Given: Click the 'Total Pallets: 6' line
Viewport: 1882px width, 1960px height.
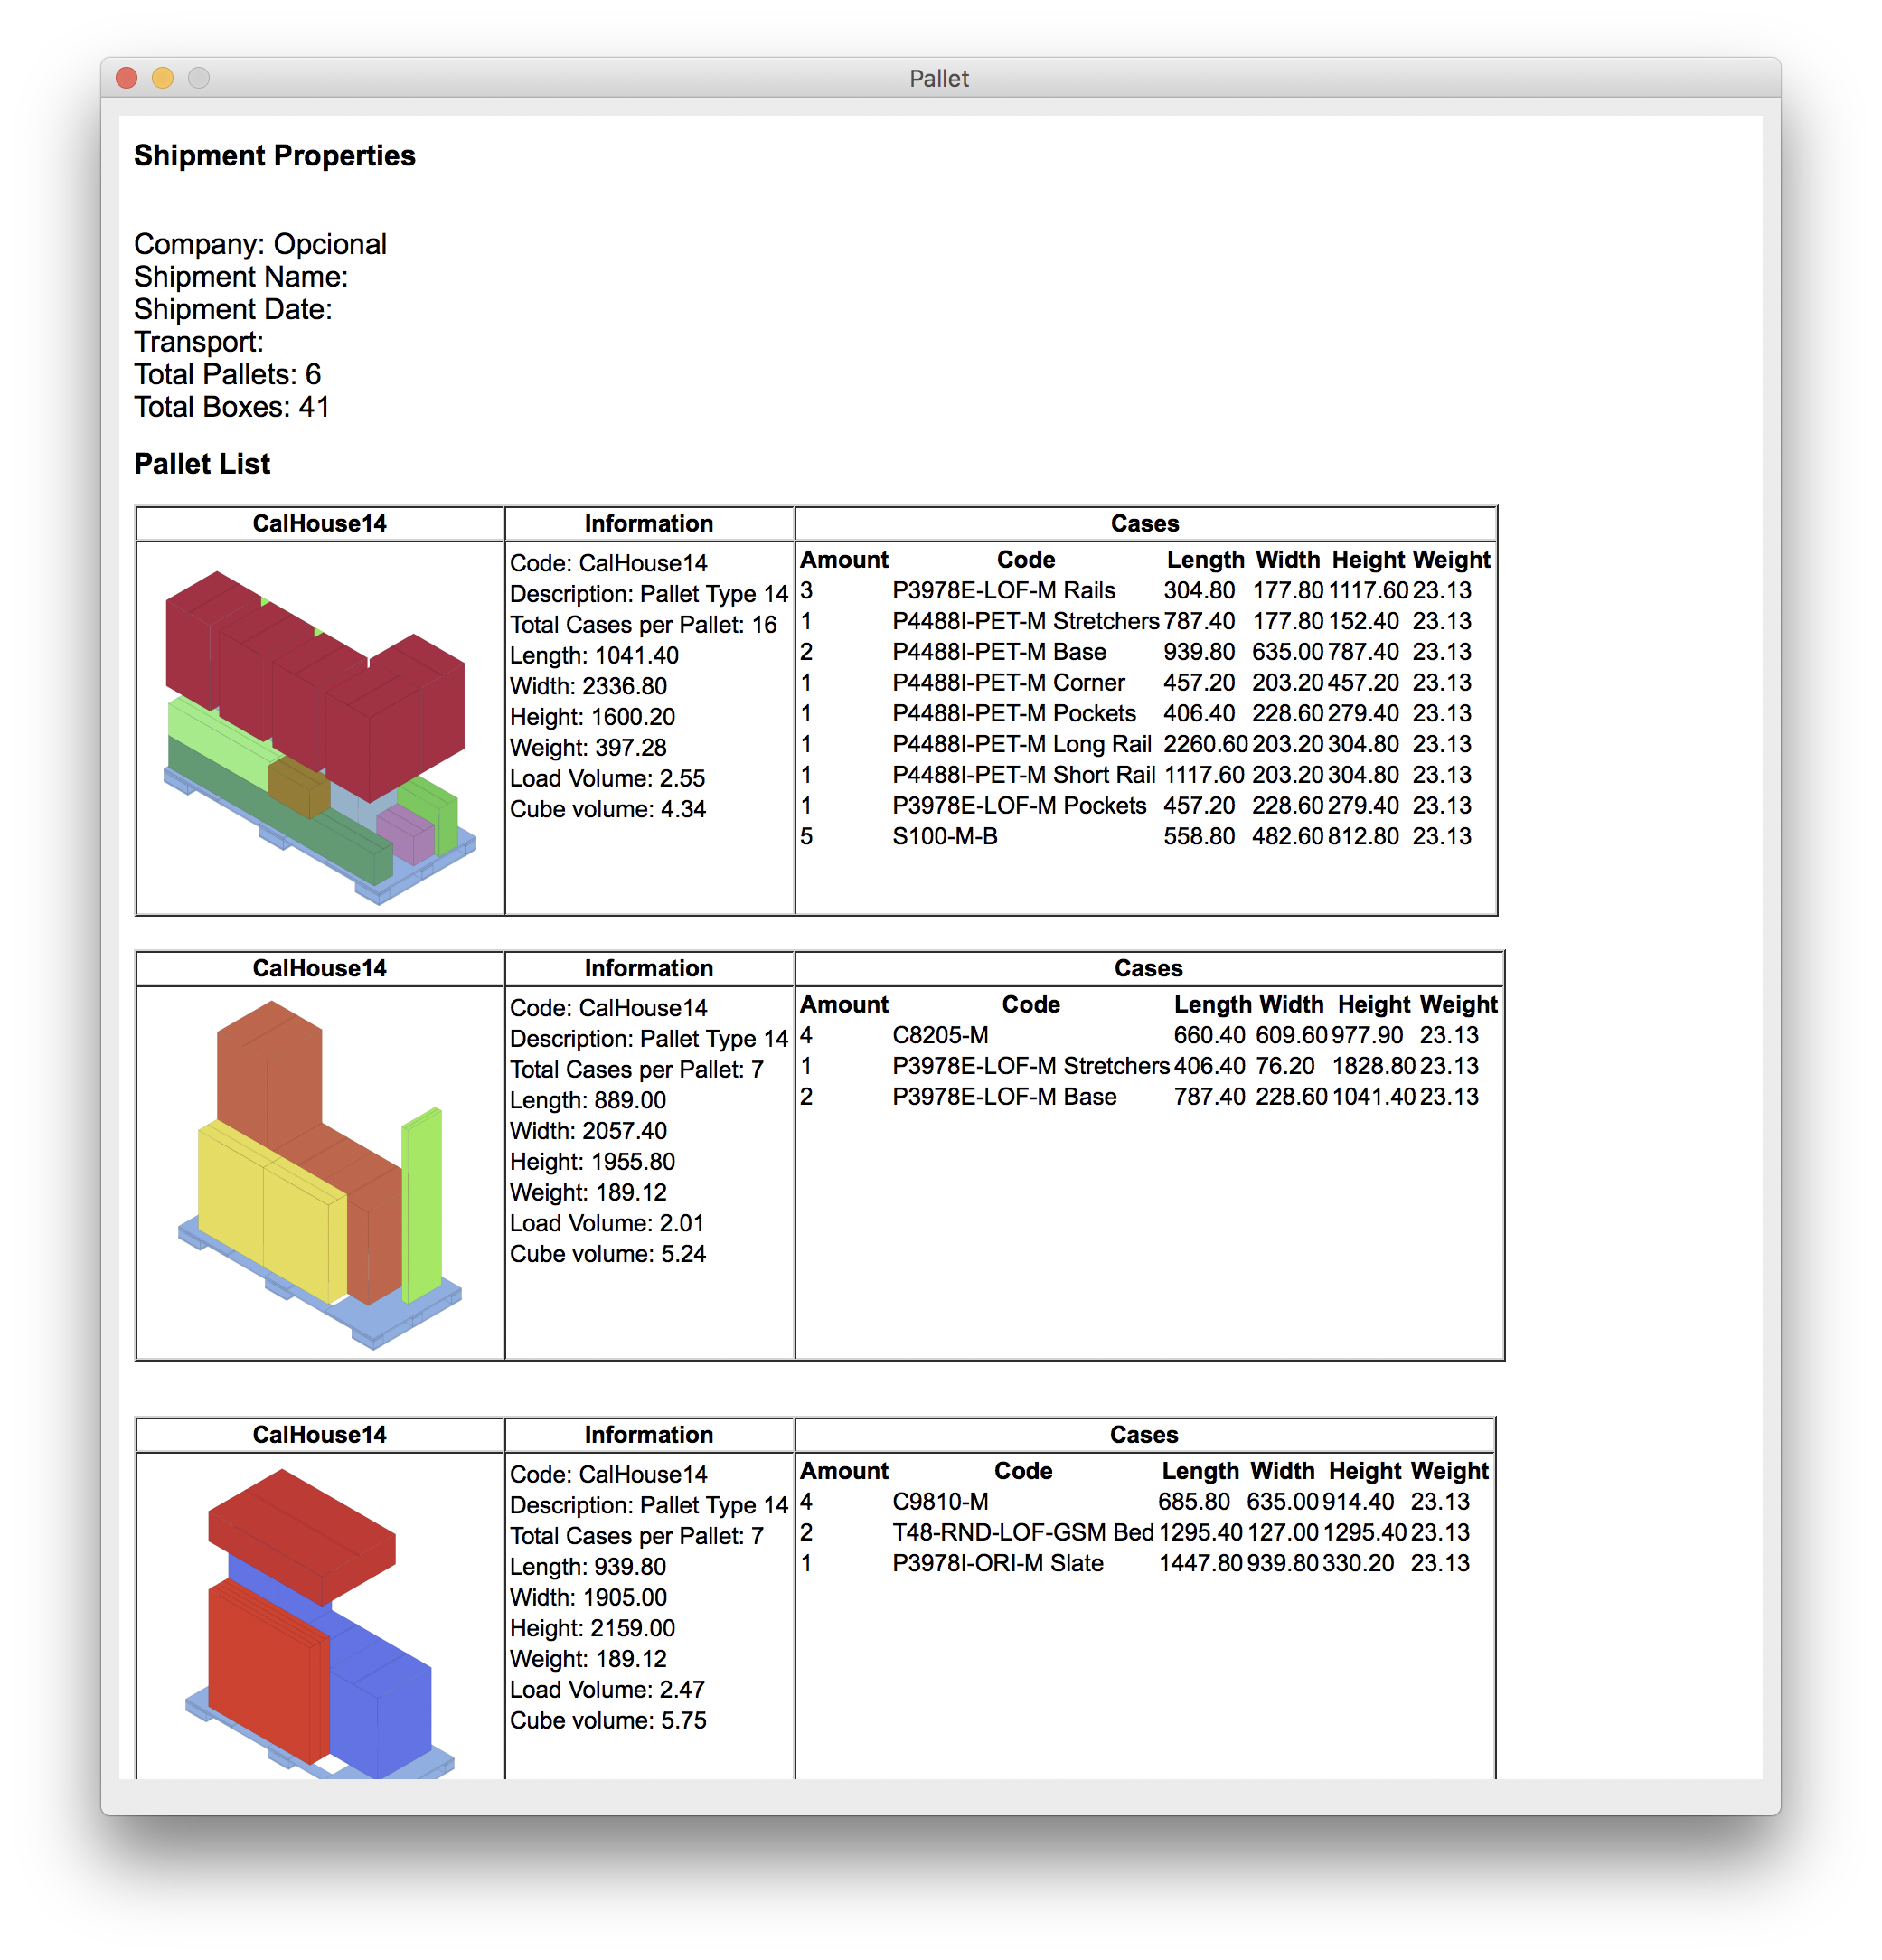Looking at the screenshot, I should (x=227, y=374).
